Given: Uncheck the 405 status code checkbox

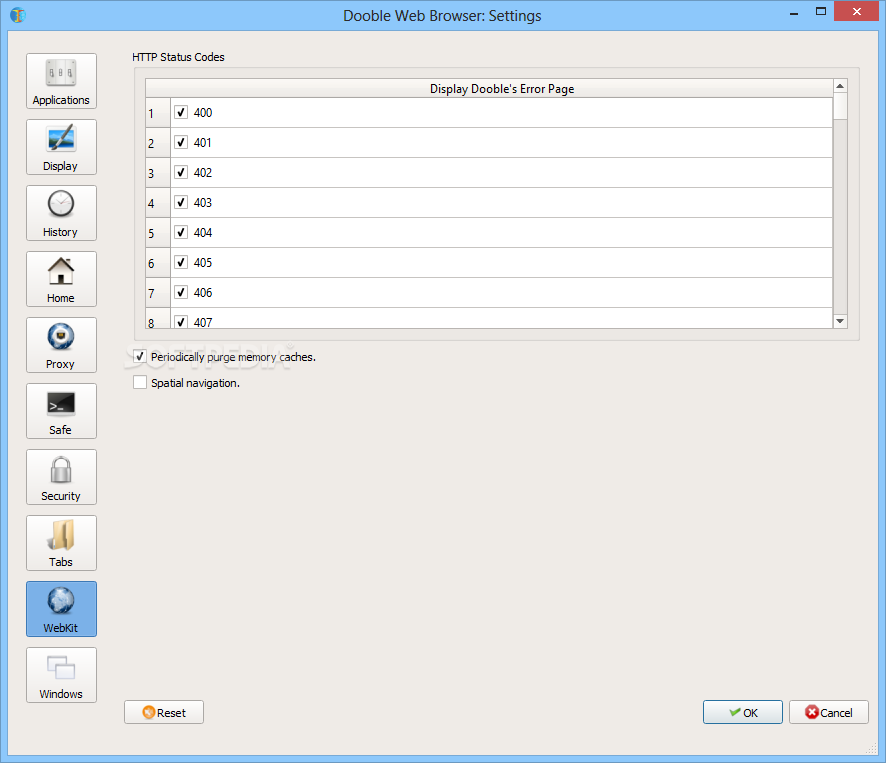Looking at the screenshot, I should click(181, 262).
